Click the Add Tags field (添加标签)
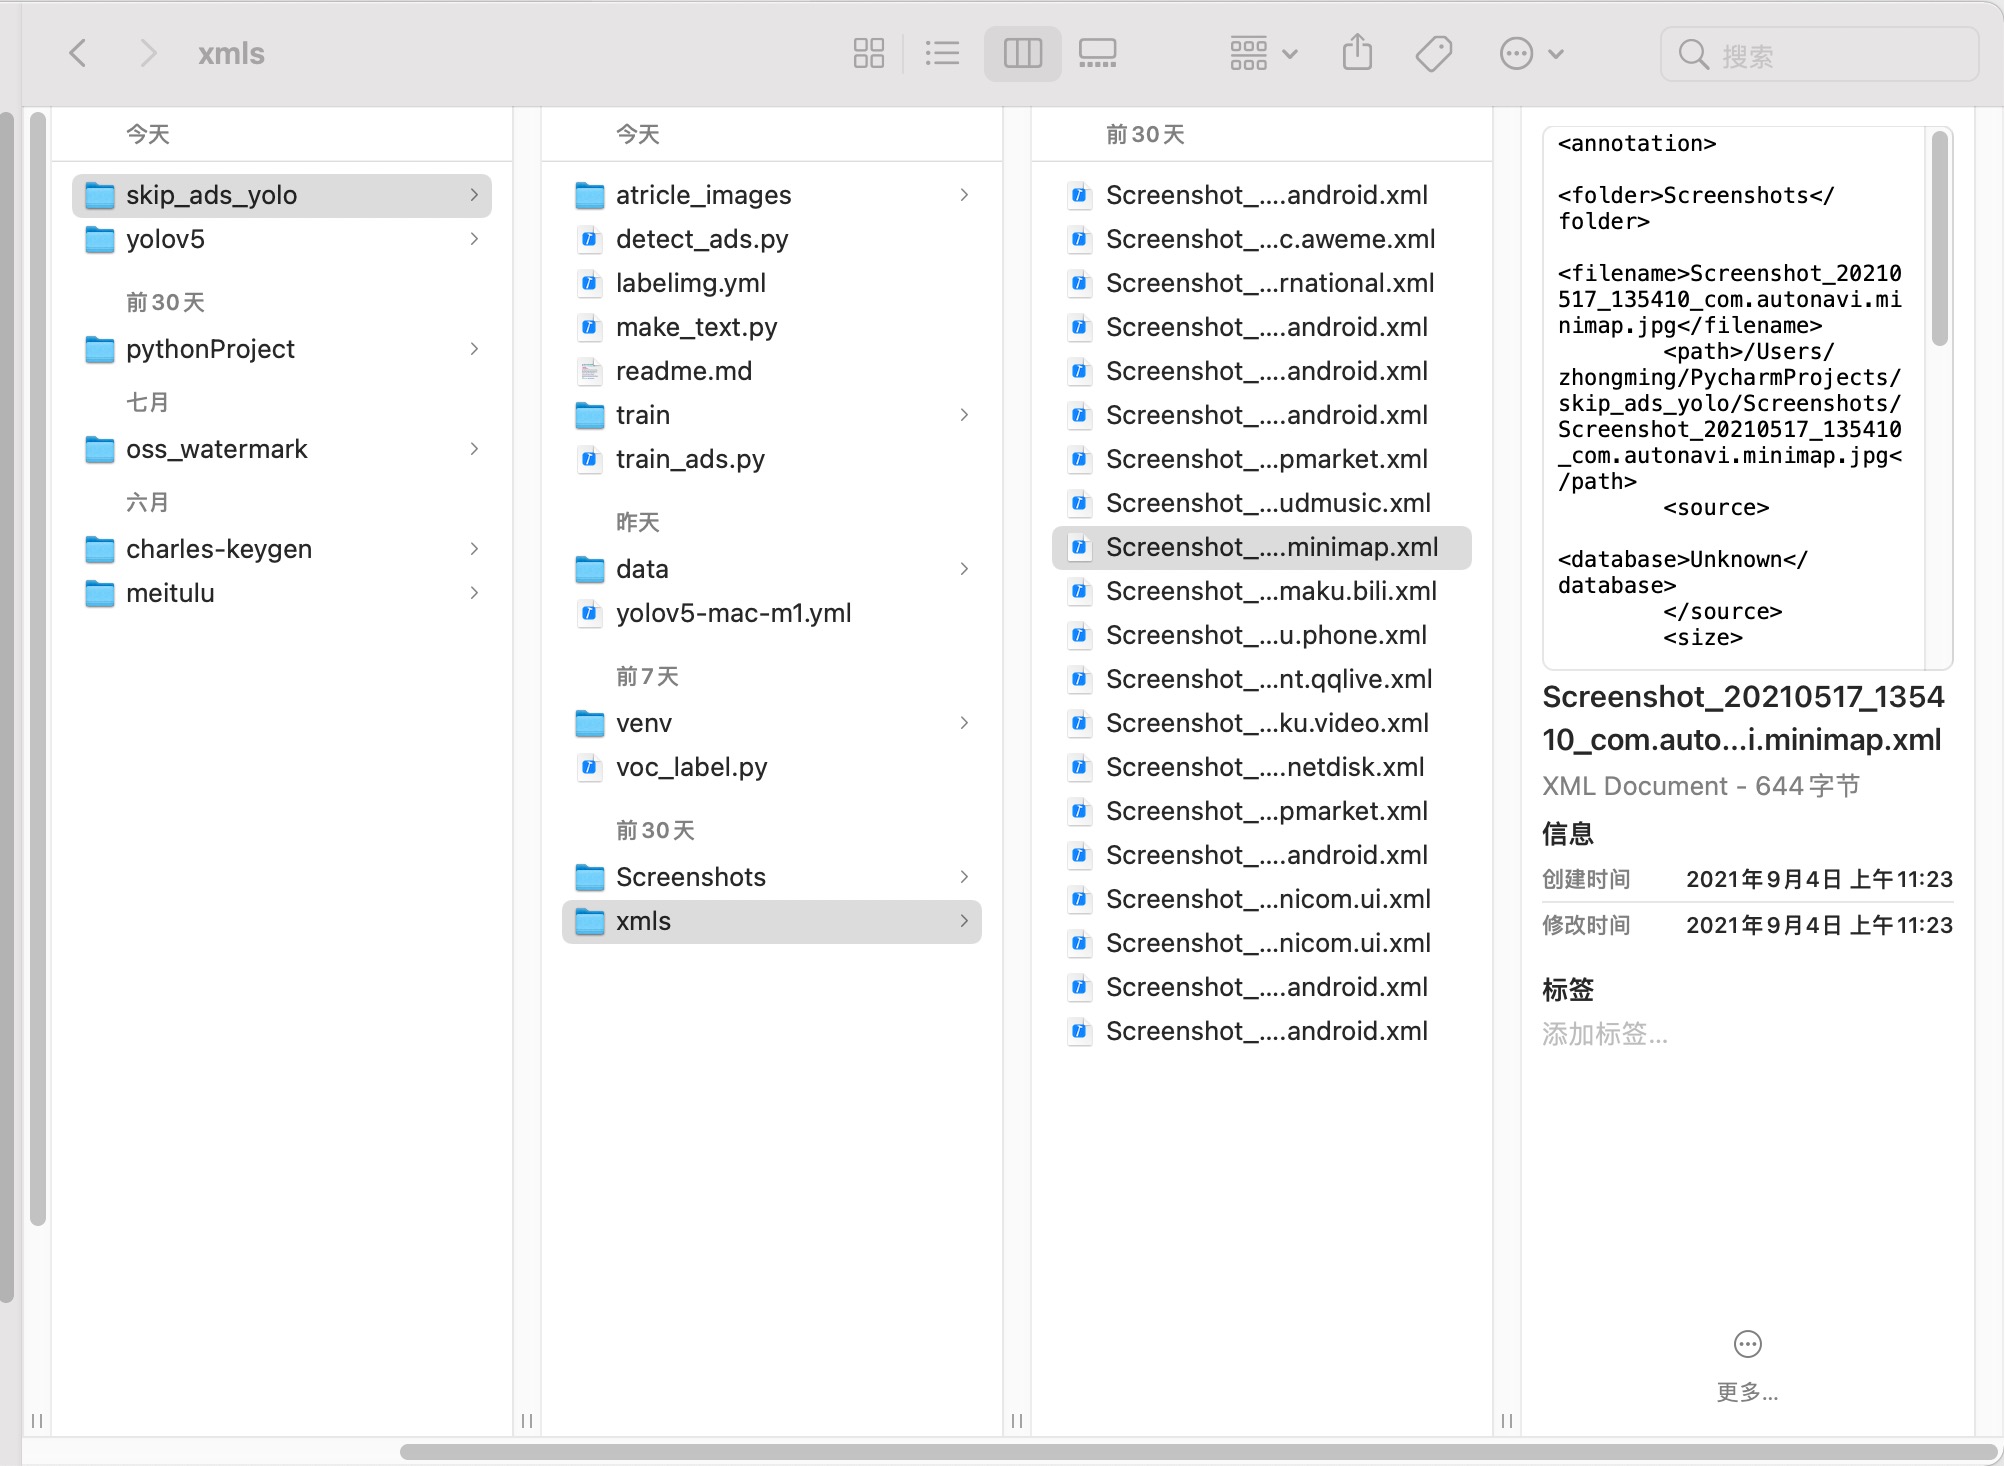The width and height of the screenshot is (2005, 1466). pos(1606,1033)
